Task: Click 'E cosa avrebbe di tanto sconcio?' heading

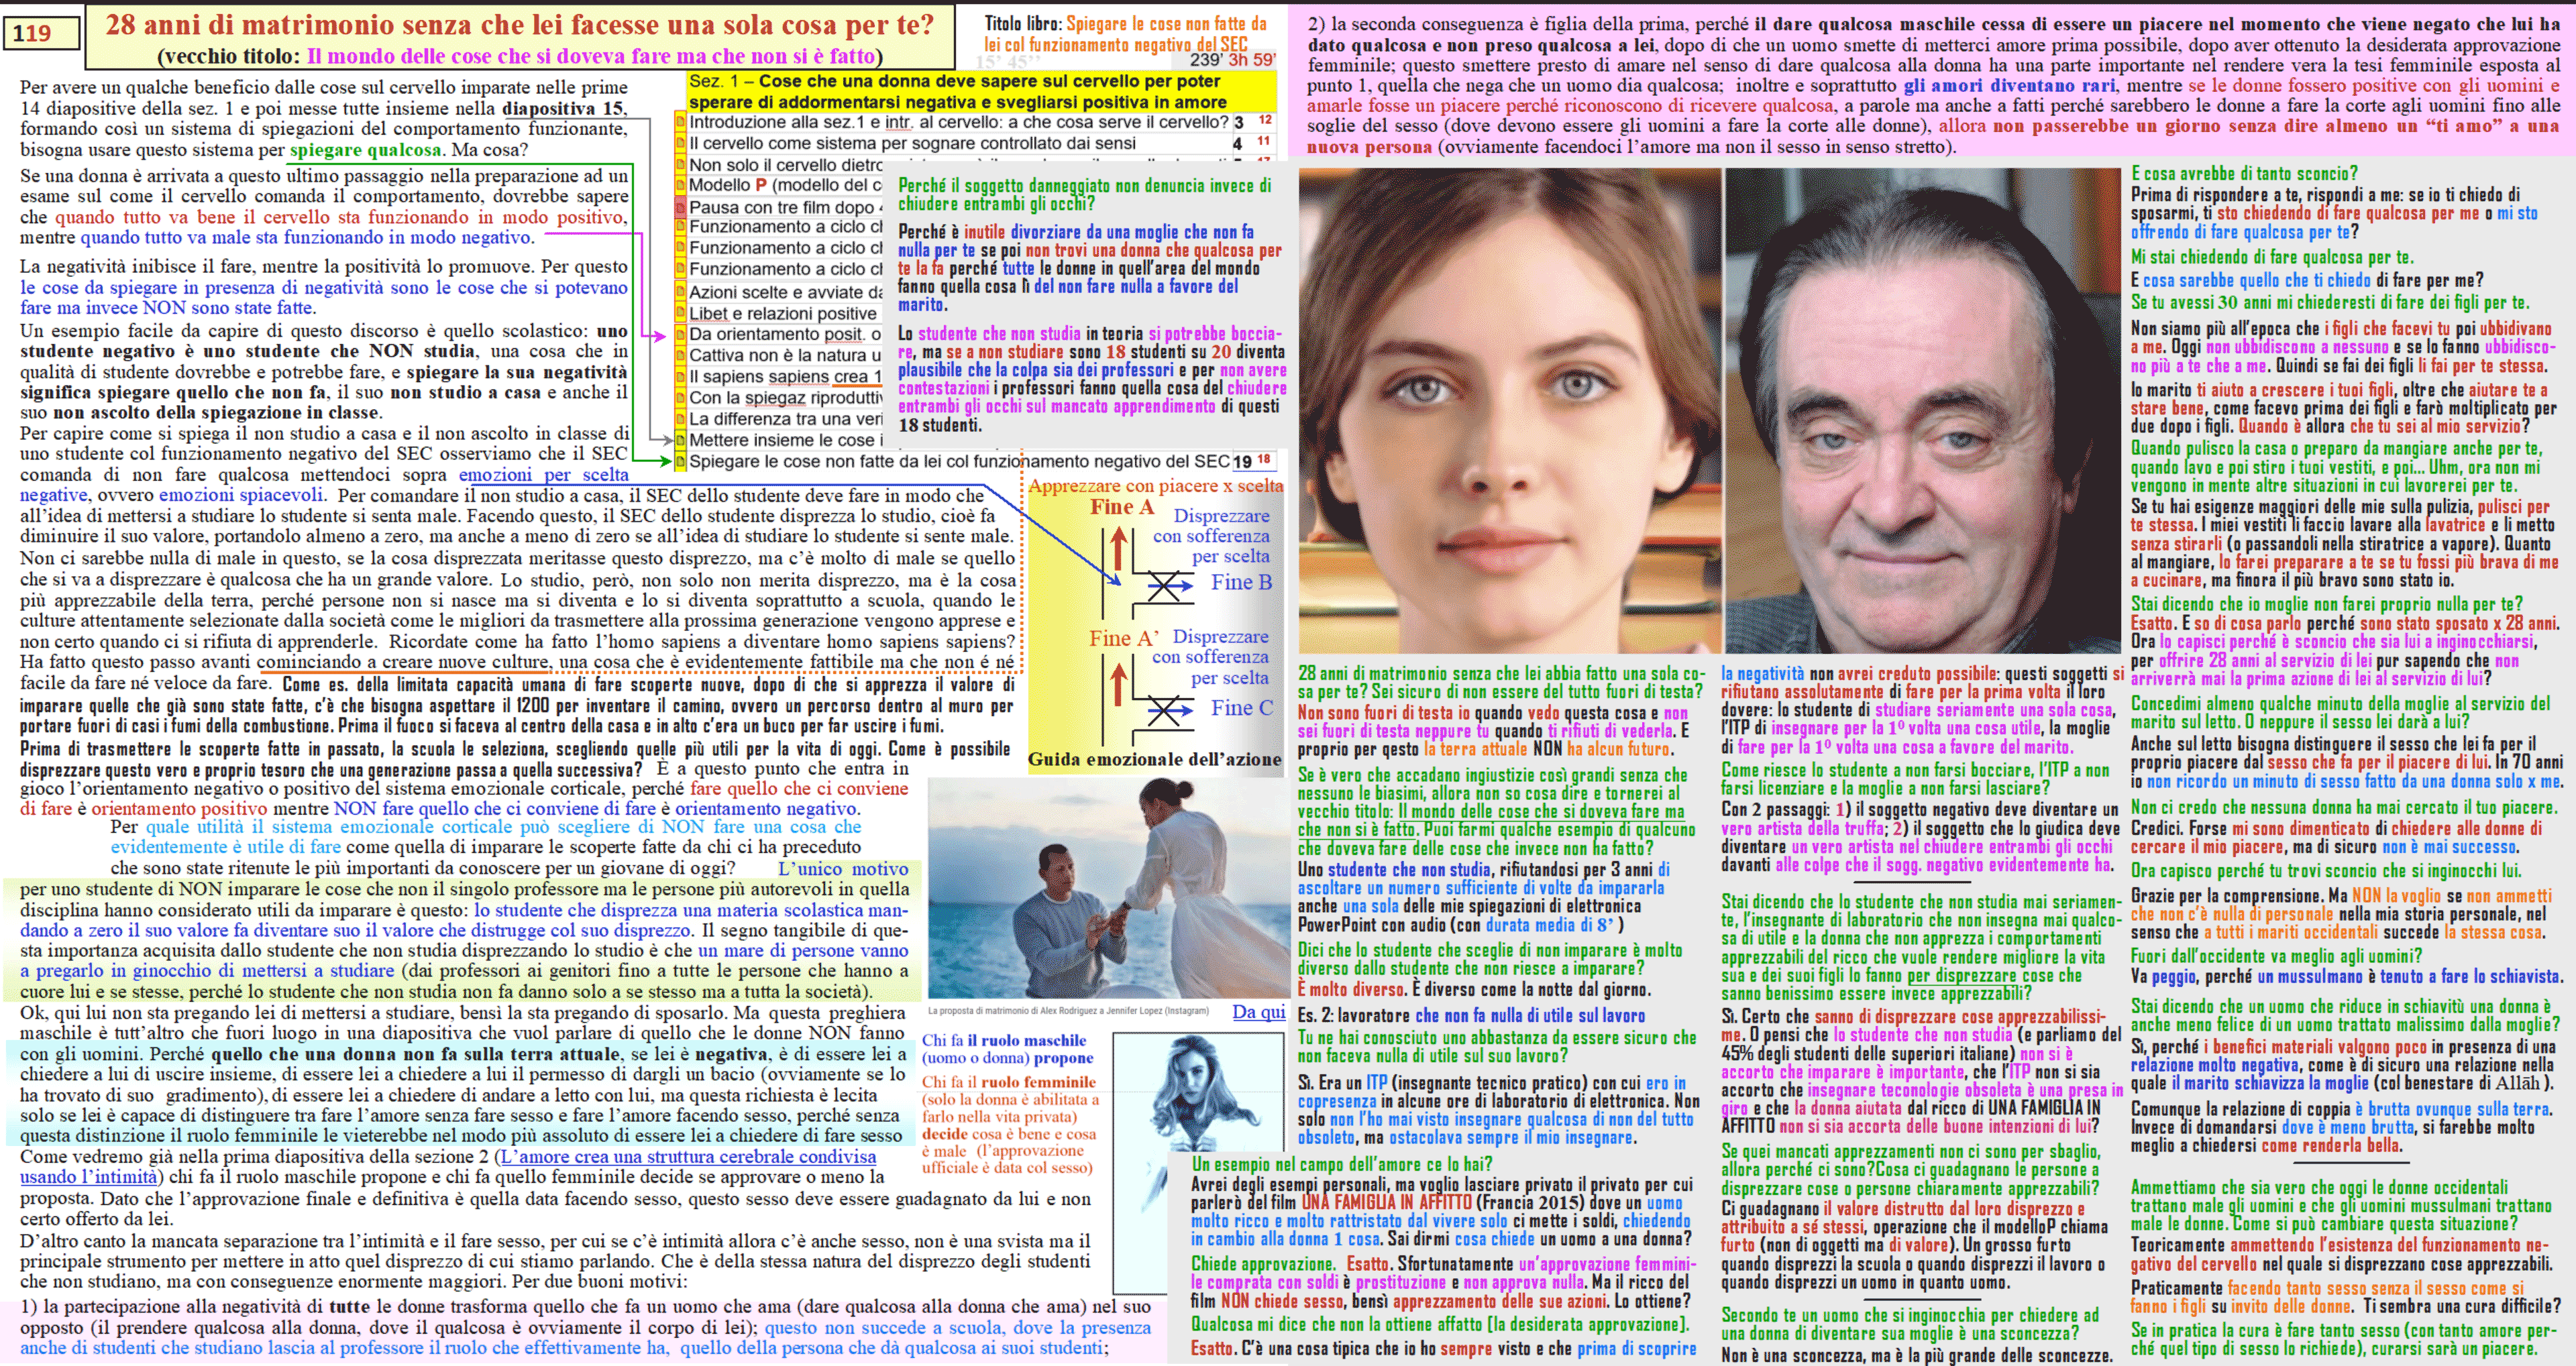Action: pos(2244,173)
